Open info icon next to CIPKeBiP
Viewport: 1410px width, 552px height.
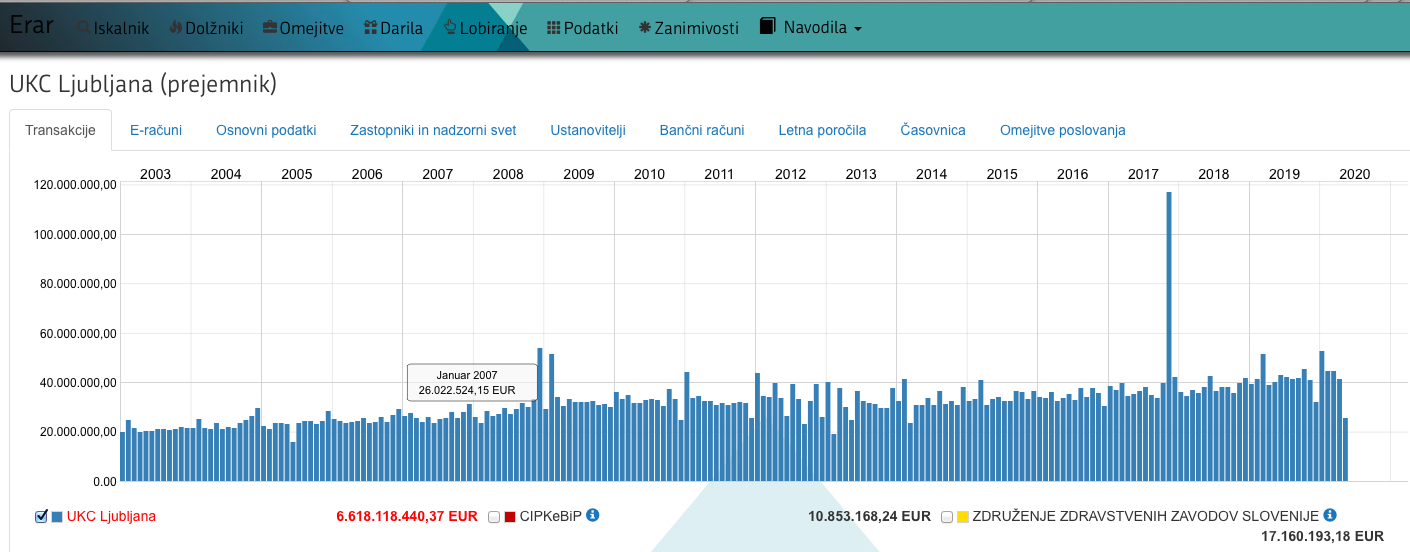592,515
